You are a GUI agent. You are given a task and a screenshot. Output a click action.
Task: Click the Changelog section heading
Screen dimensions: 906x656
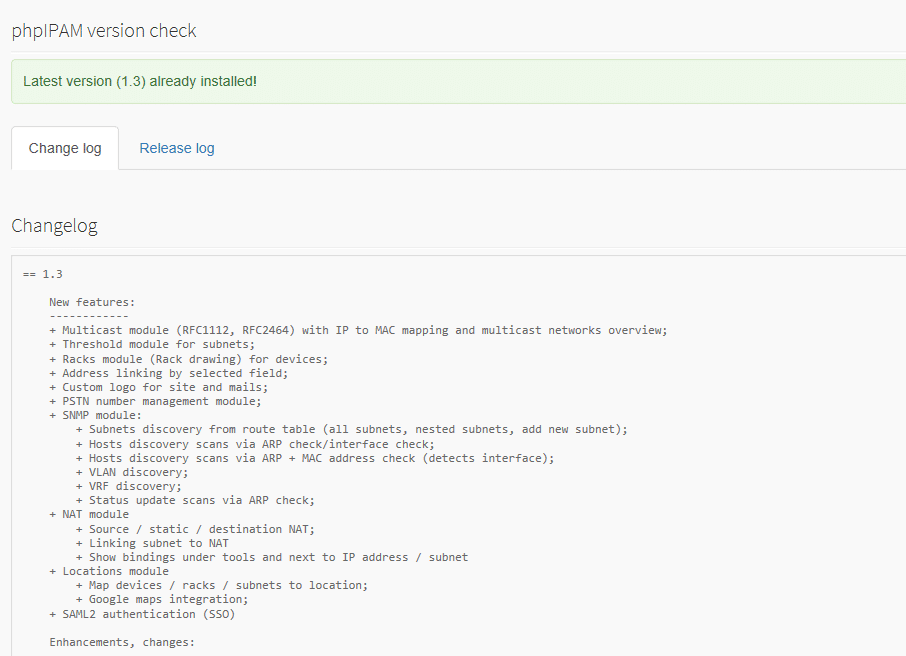pos(54,225)
